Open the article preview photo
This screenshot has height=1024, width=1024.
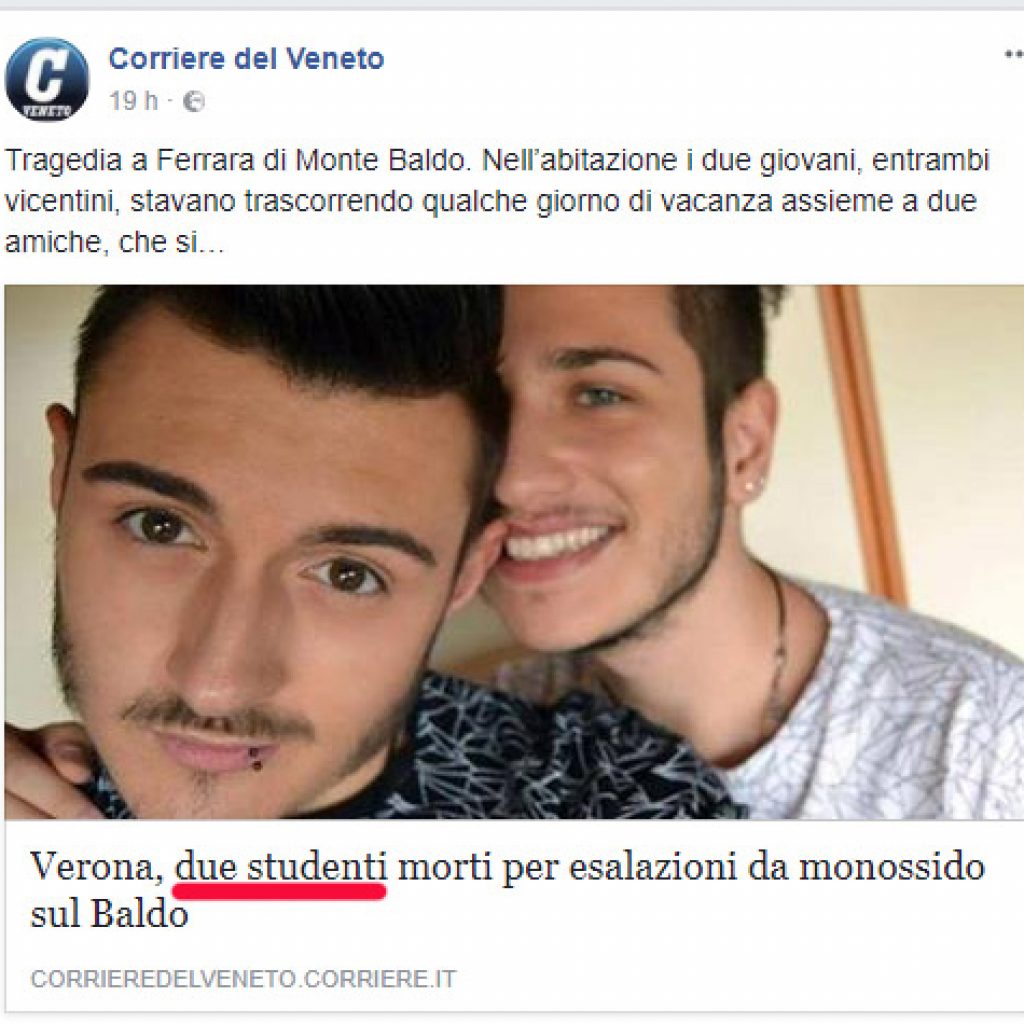514,552
